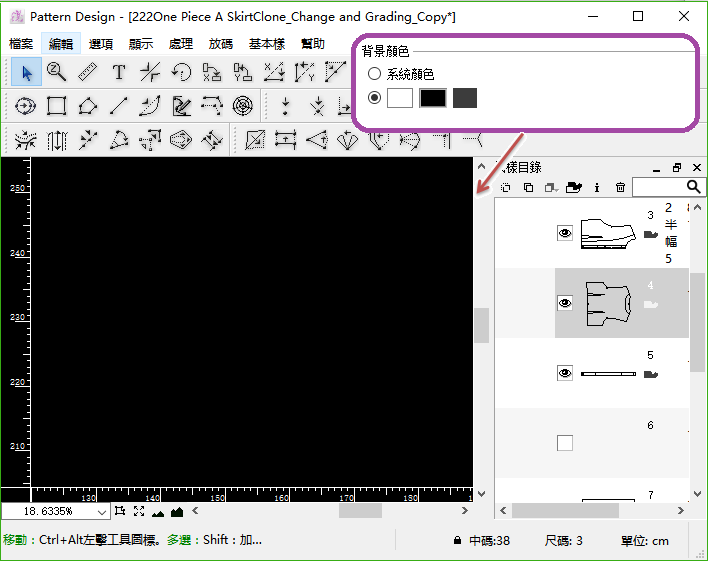
Task: Click the concentric circles tool
Action: click(x=243, y=106)
